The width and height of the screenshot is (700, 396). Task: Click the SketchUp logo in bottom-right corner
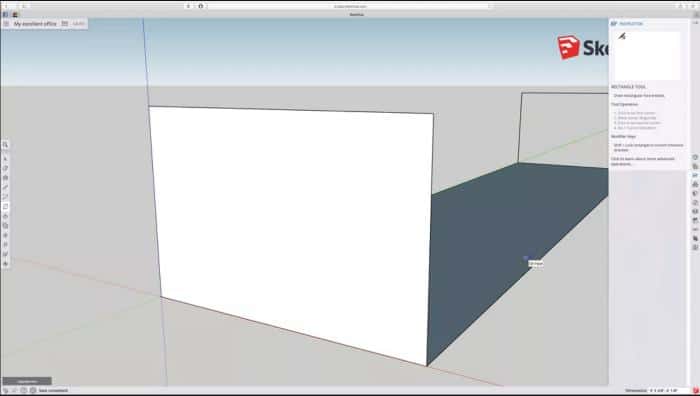(x=695, y=391)
